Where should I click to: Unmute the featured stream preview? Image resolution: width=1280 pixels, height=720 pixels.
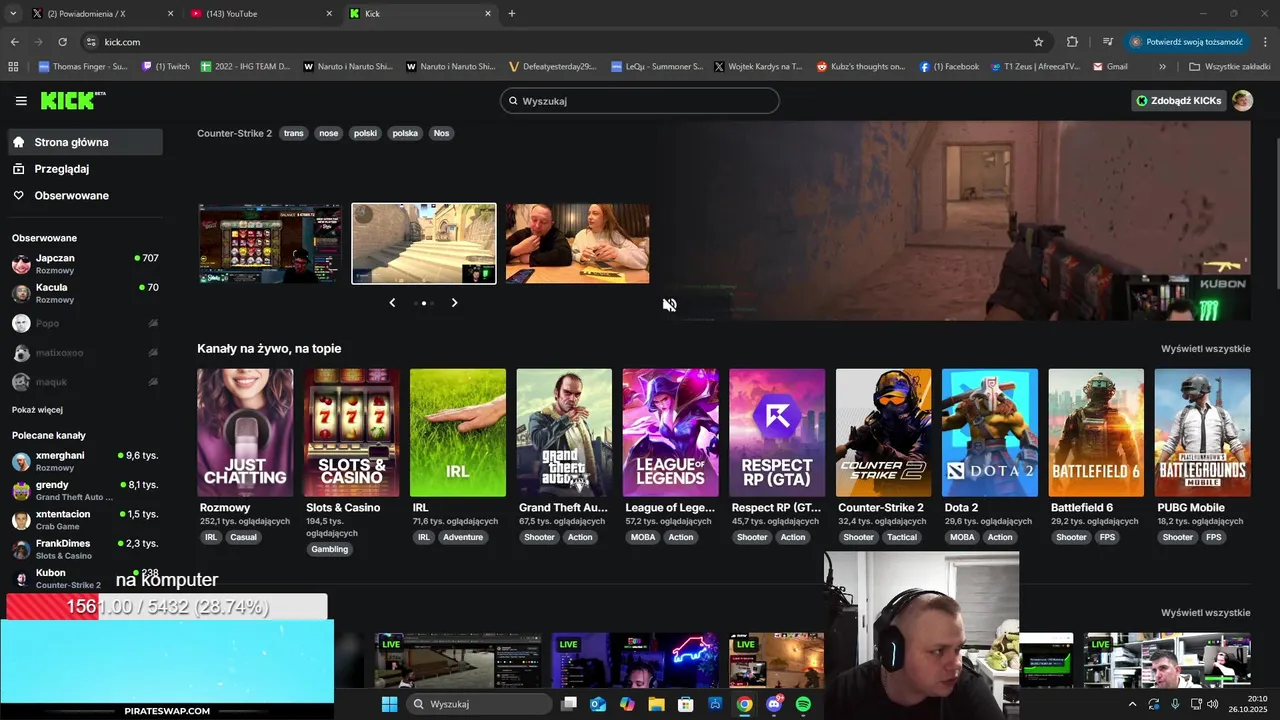coord(669,305)
